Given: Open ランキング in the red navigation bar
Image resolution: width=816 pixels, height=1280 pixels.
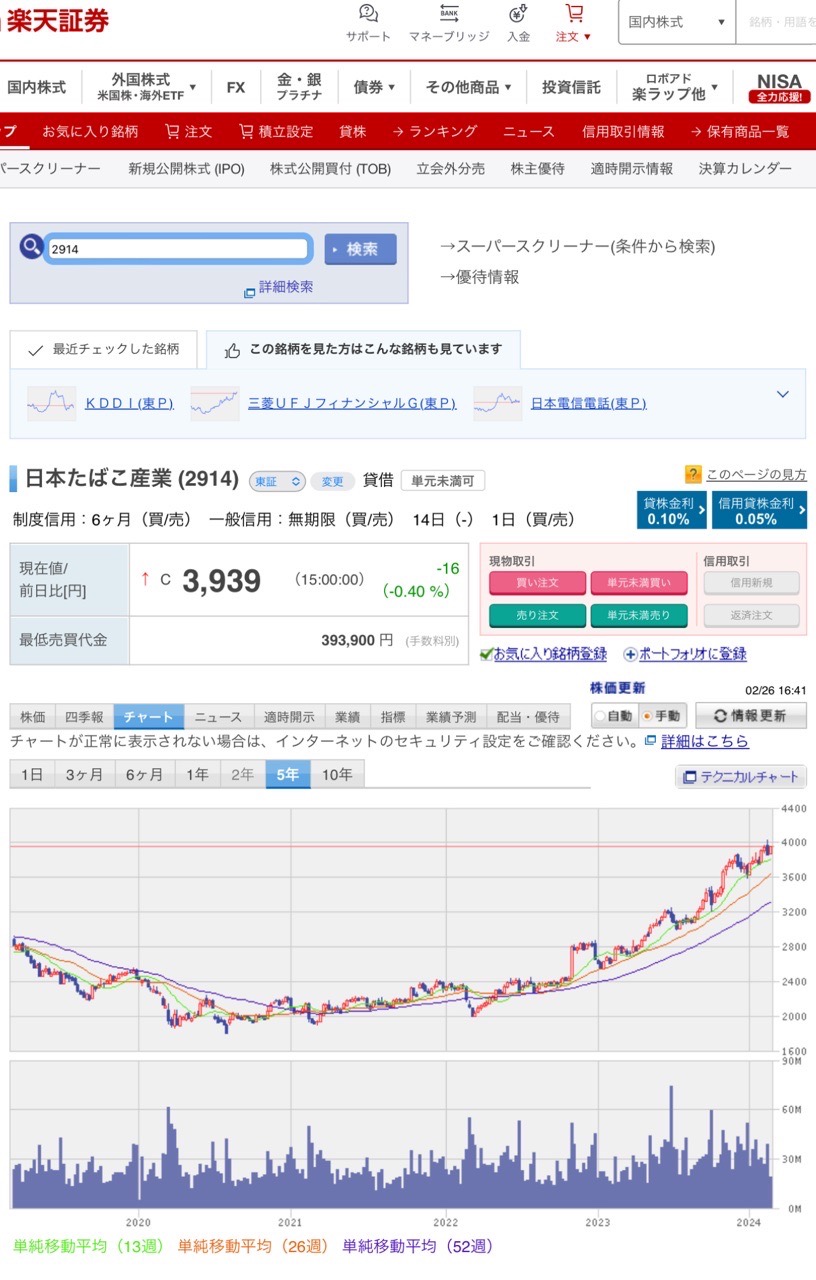Looking at the screenshot, I should click(435, 131).
